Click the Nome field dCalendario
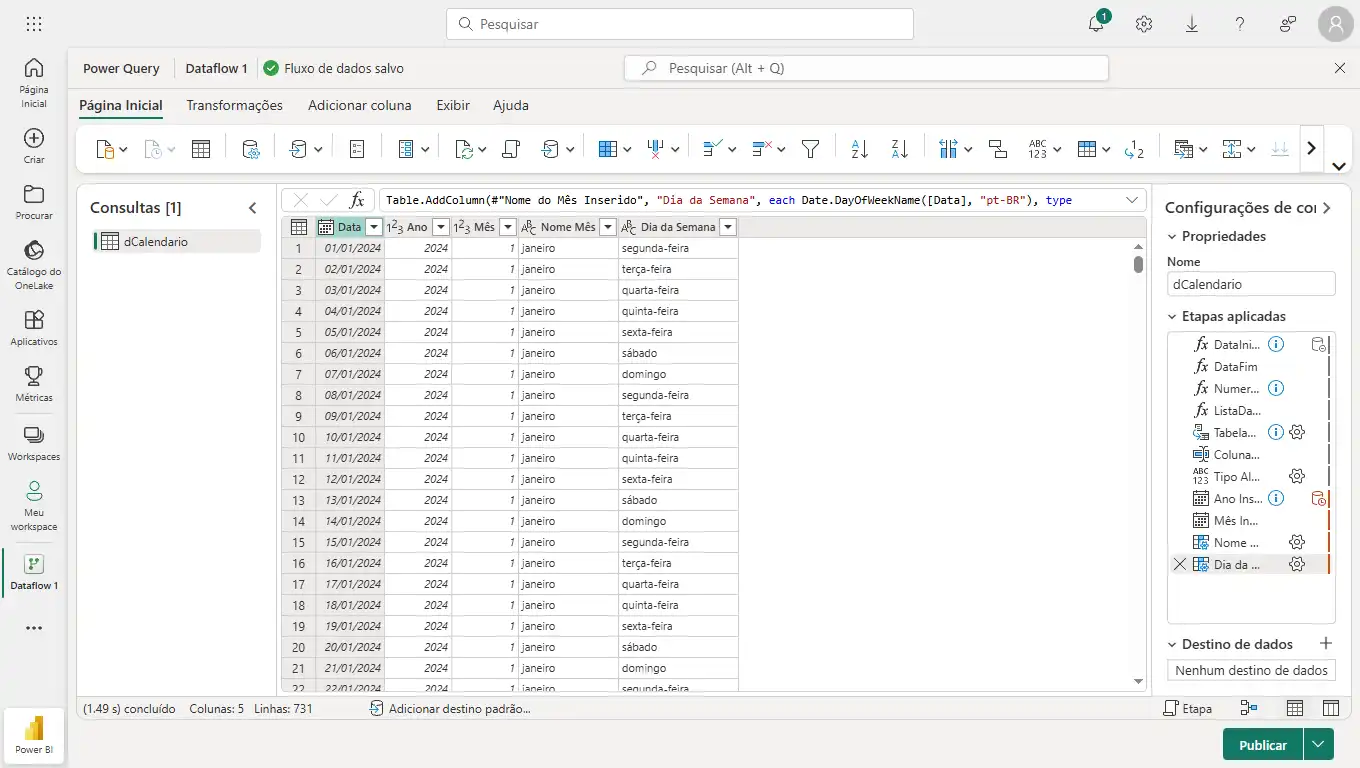The height and width of the screenshot is (768, 1360). click(x=1251, y=284)
